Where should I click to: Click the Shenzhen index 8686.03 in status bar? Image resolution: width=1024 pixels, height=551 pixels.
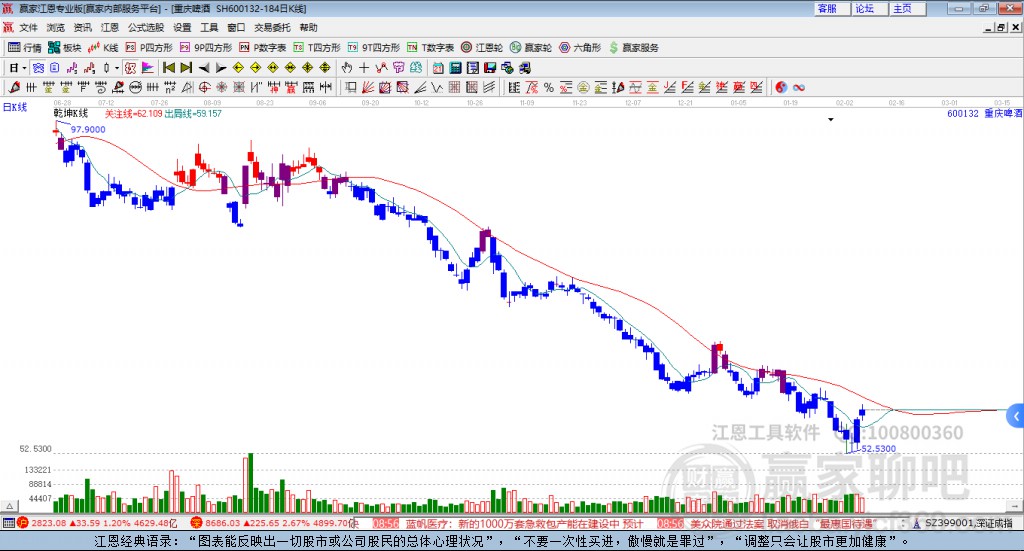pos(222,523)
